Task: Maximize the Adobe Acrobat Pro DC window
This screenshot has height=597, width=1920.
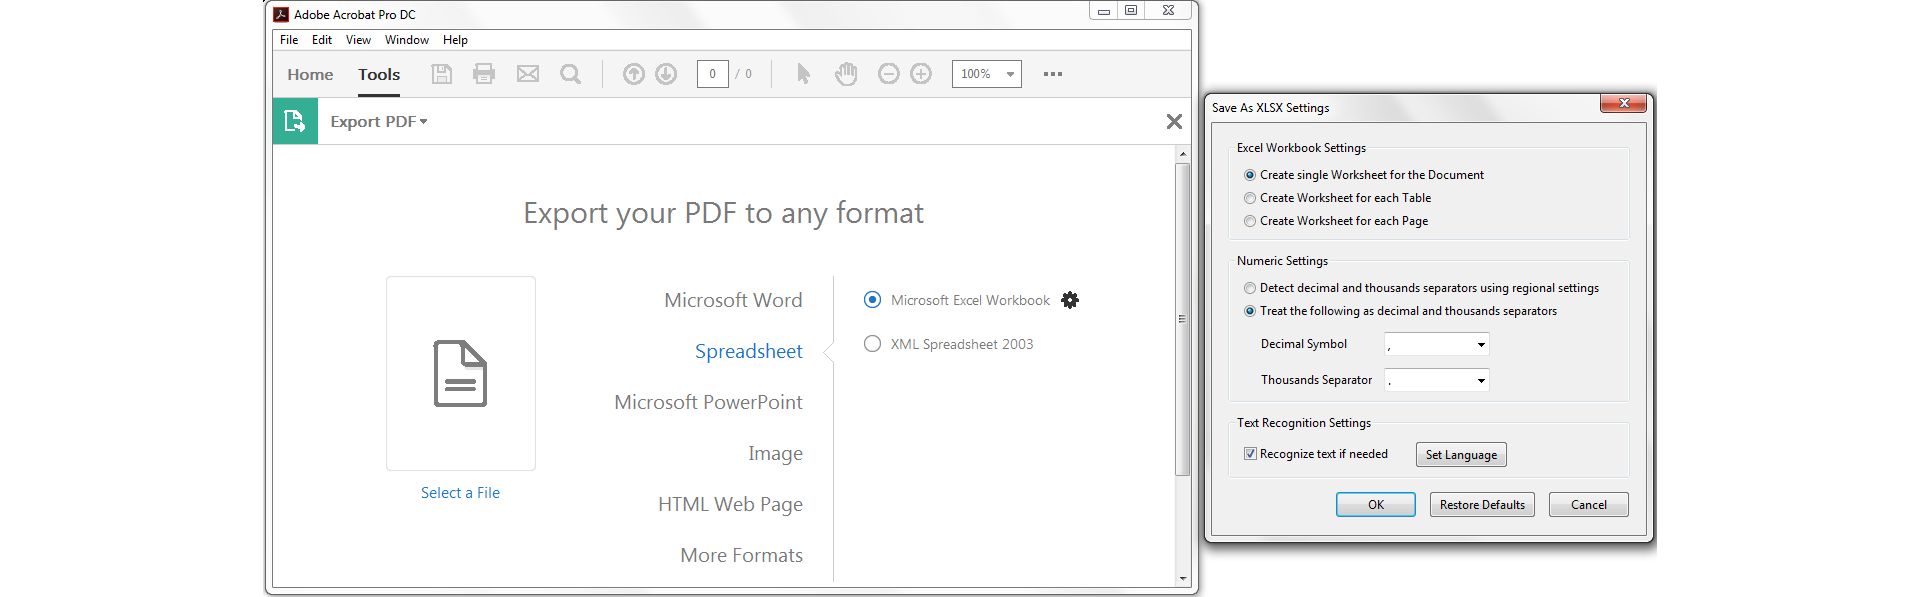Action: click(1131, 11)
